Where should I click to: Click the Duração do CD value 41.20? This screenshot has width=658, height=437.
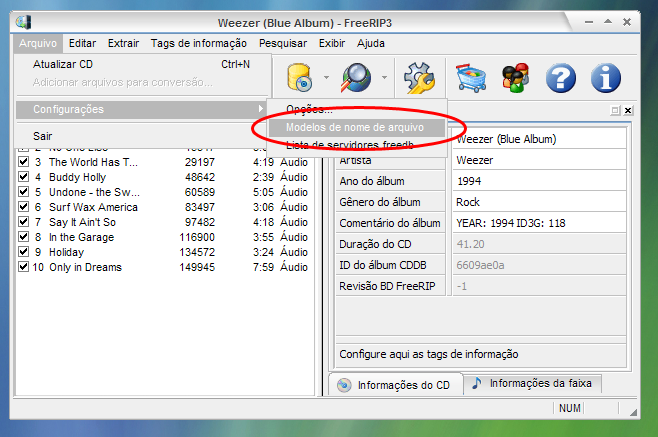point(539,244)
